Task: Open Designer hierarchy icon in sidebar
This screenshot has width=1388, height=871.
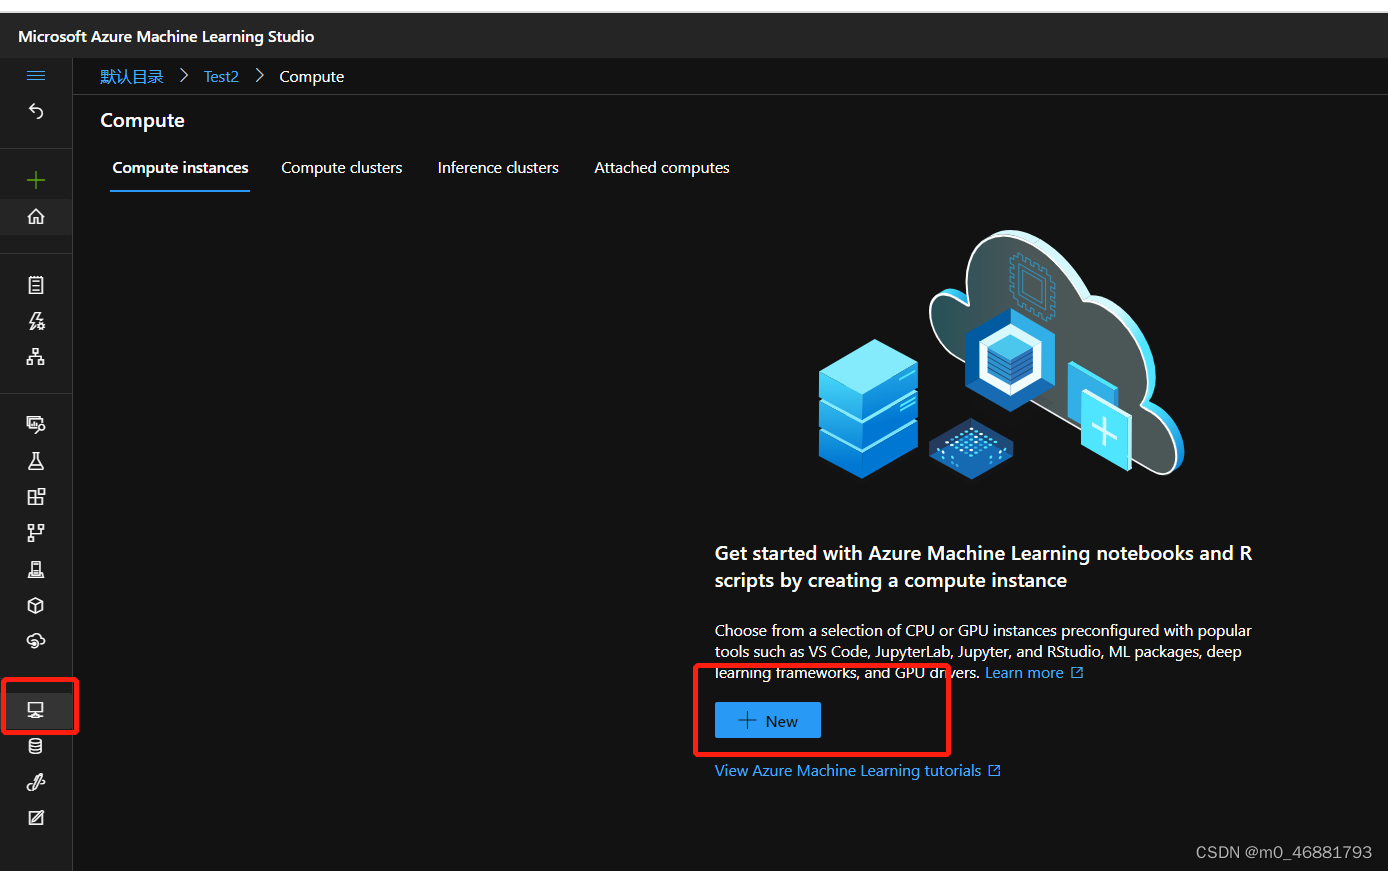Action: [36, 357]
